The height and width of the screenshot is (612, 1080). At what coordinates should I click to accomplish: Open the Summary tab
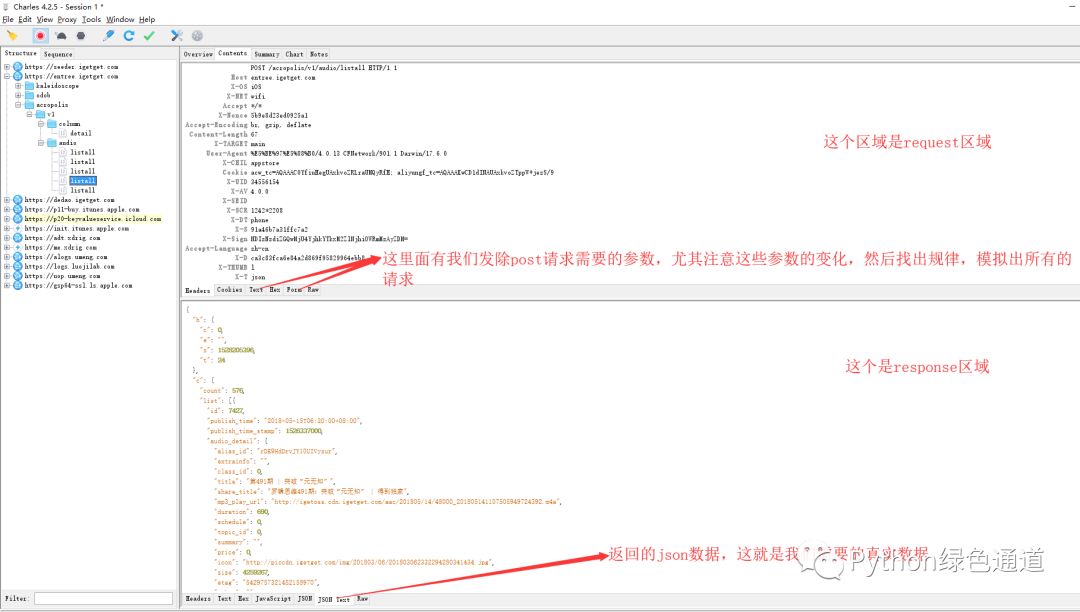click(267, 54)
